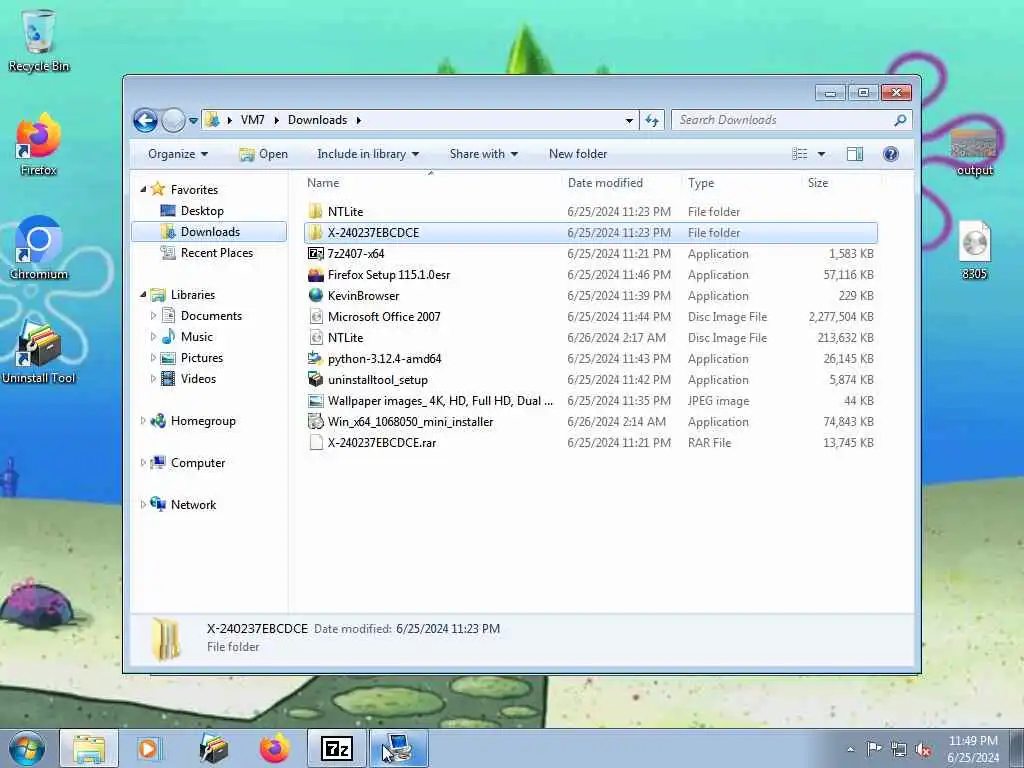Open the Include in library dropdown
The height and width of the screenshot is (768, 1024).
[368, 154]
